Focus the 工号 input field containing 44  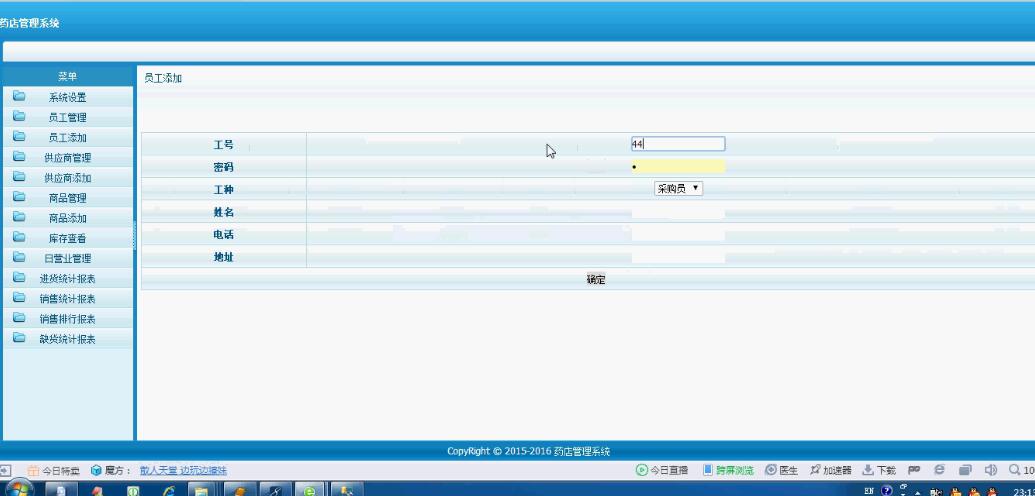click(x=678, y=144)
